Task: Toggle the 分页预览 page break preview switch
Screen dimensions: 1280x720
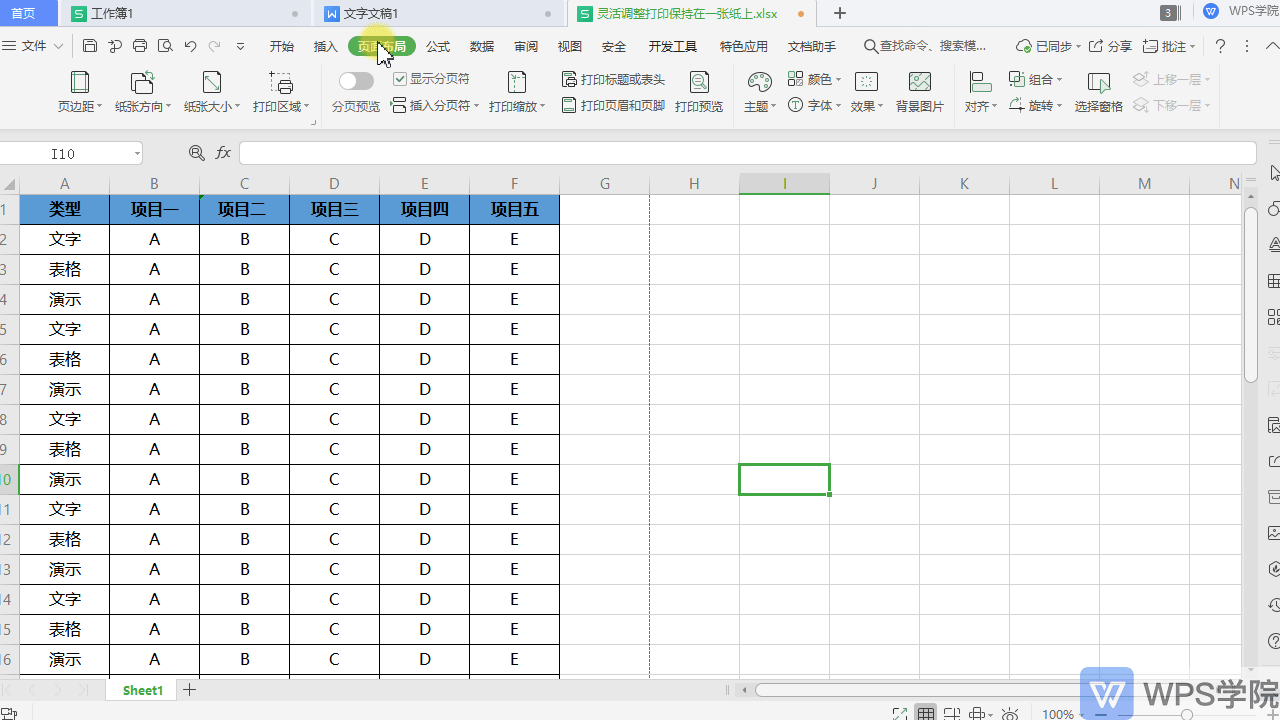Action: (x=356, y=80)
